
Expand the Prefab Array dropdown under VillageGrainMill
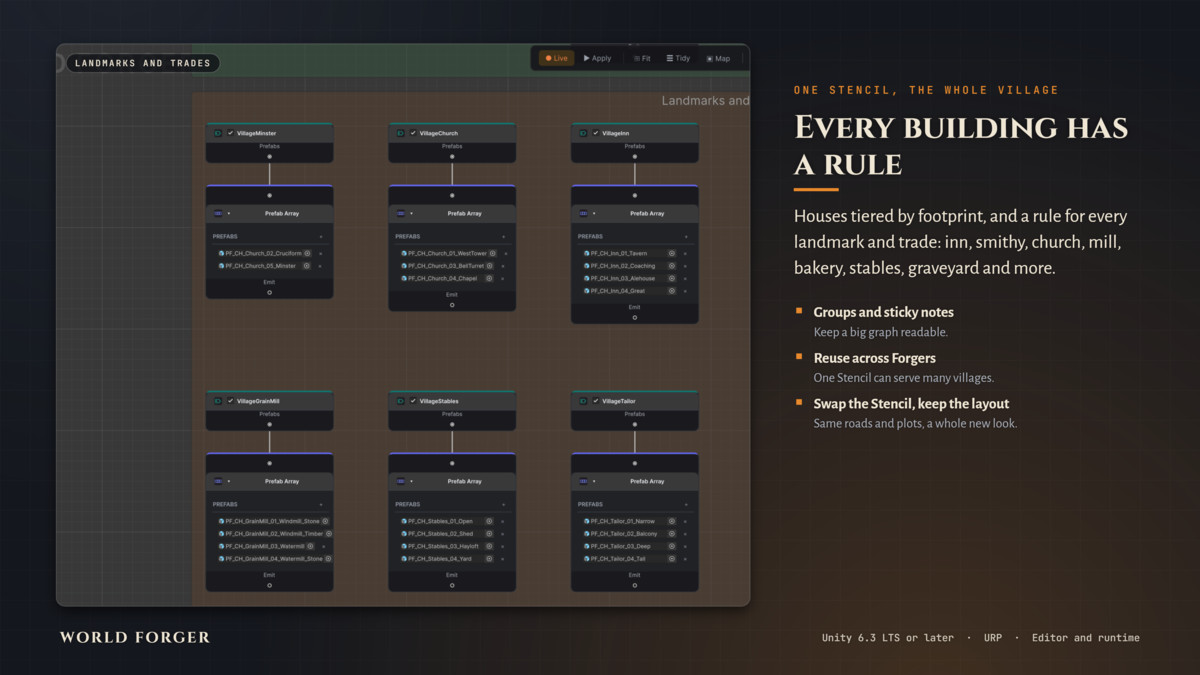point(229,481)
